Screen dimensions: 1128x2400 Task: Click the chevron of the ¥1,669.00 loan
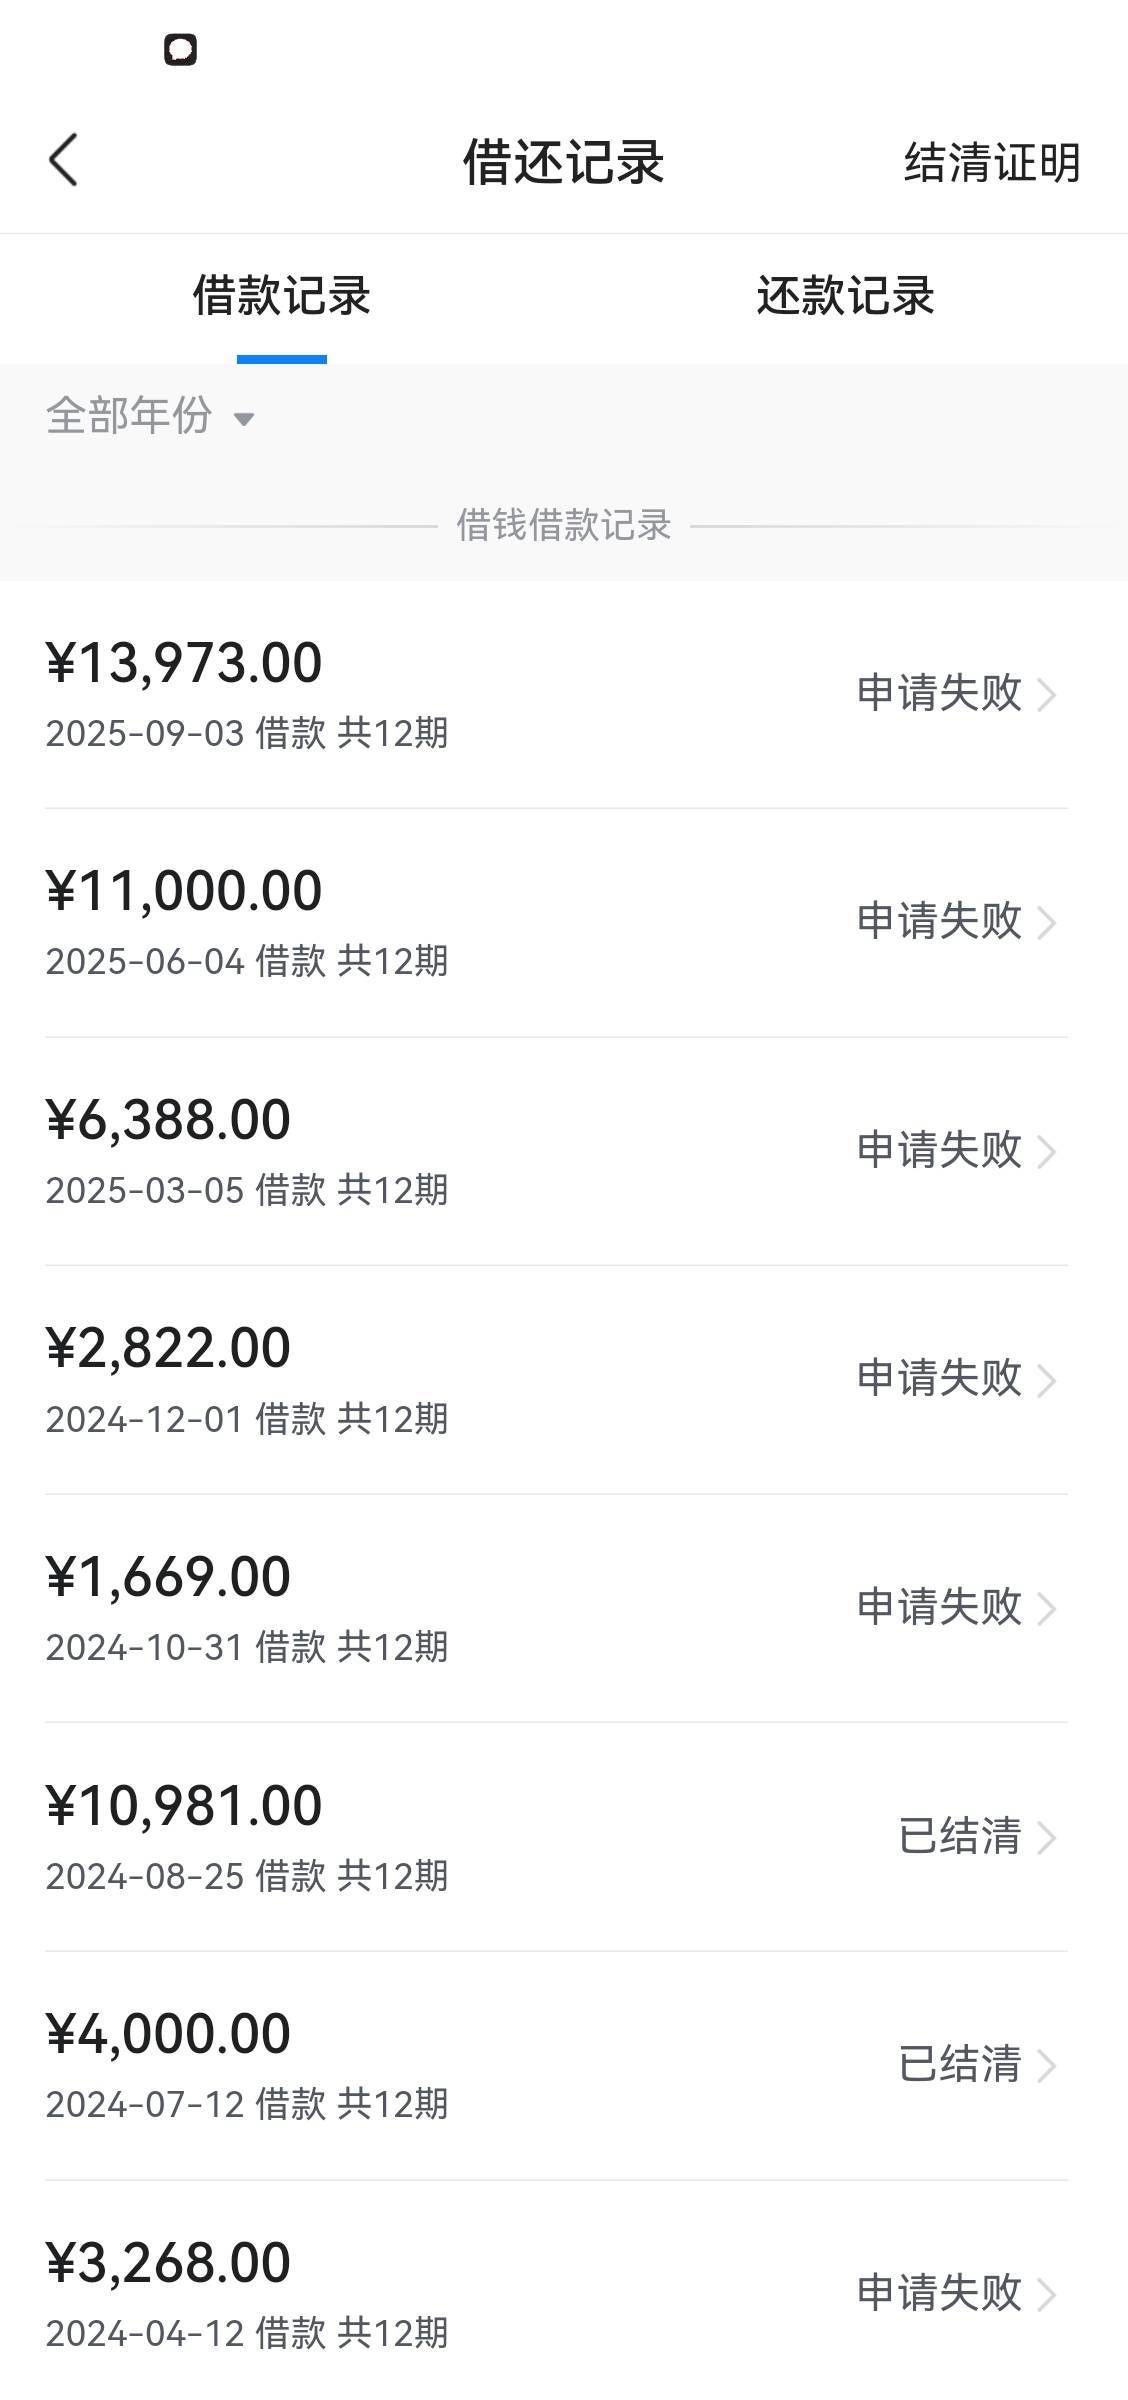click(x=1046, y=1608)
